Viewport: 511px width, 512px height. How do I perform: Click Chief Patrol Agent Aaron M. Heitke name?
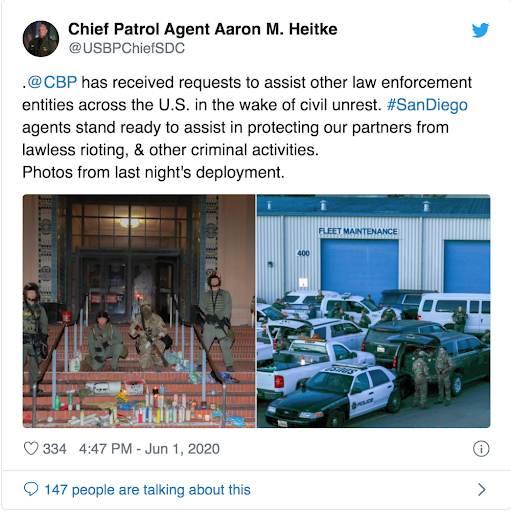pyautogui.click(x=203, y=29)
